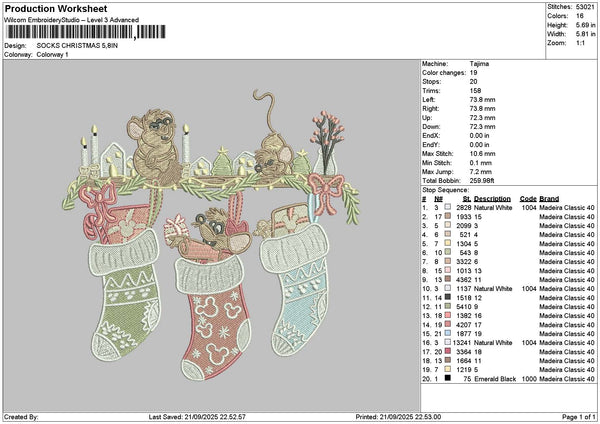
Task: Select the code '1000' in the last row
Action: tap(529, 379)
